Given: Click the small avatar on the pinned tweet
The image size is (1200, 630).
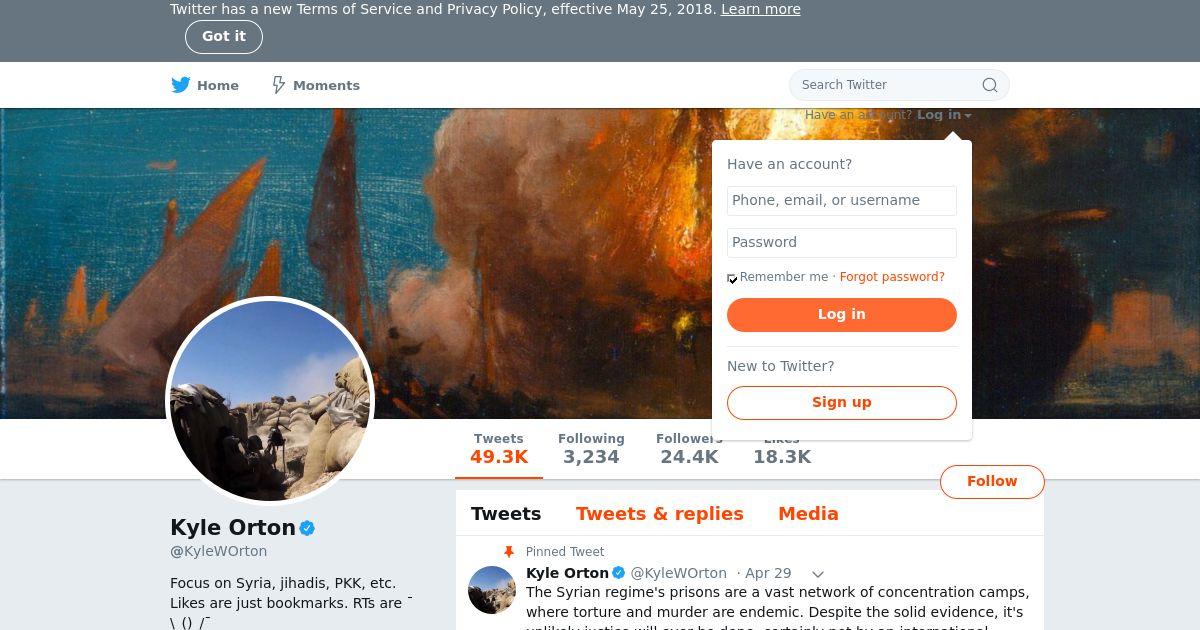Looking at the screenshot, I should pyautogui.click(x=492, y=590).
